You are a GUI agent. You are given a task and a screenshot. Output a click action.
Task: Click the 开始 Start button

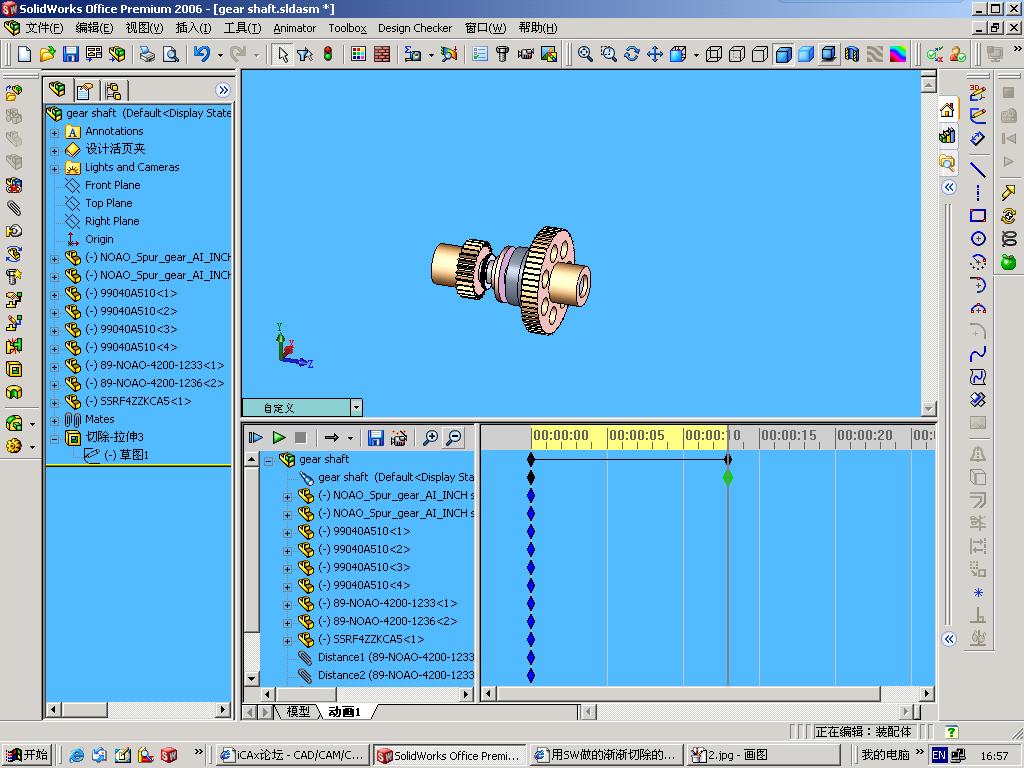pyautogui.click(x=26, y=755)
